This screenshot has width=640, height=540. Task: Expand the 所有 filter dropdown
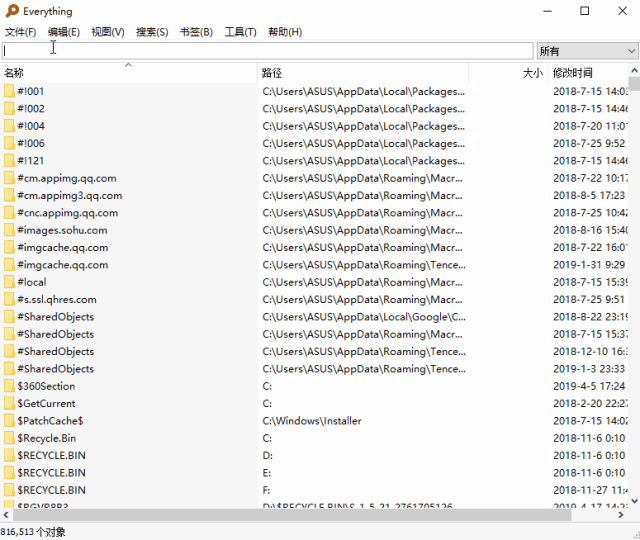[587, 51]
